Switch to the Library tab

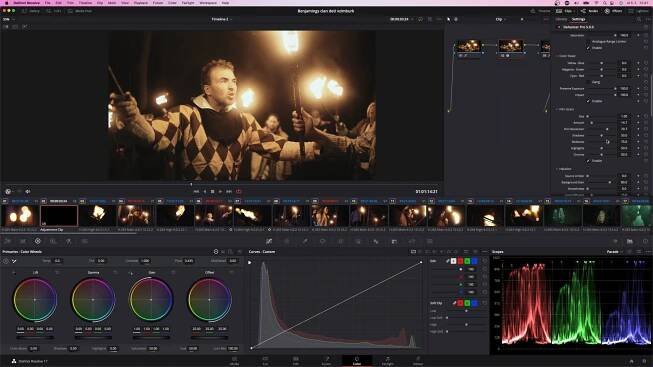pyautogui.click(x=561, y=19)
